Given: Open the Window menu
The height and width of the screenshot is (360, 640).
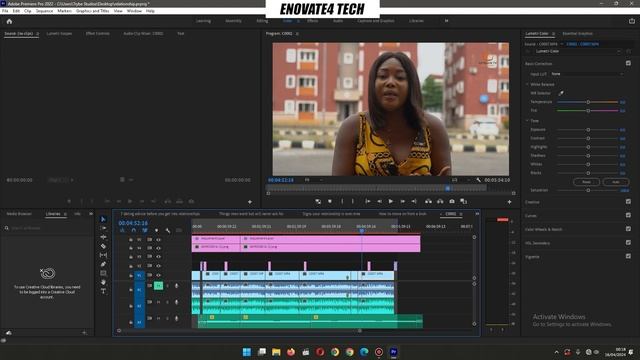Looking at the screenshot, I should (x=134, y=11).
